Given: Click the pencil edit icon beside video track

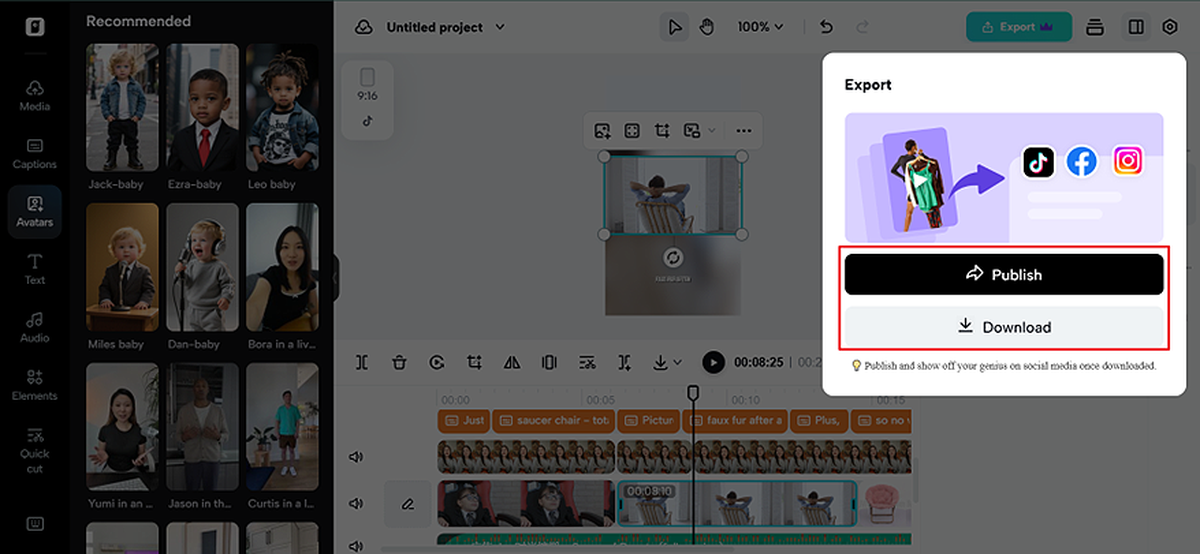Looking at the screenshot, I should tap(407, 503).
